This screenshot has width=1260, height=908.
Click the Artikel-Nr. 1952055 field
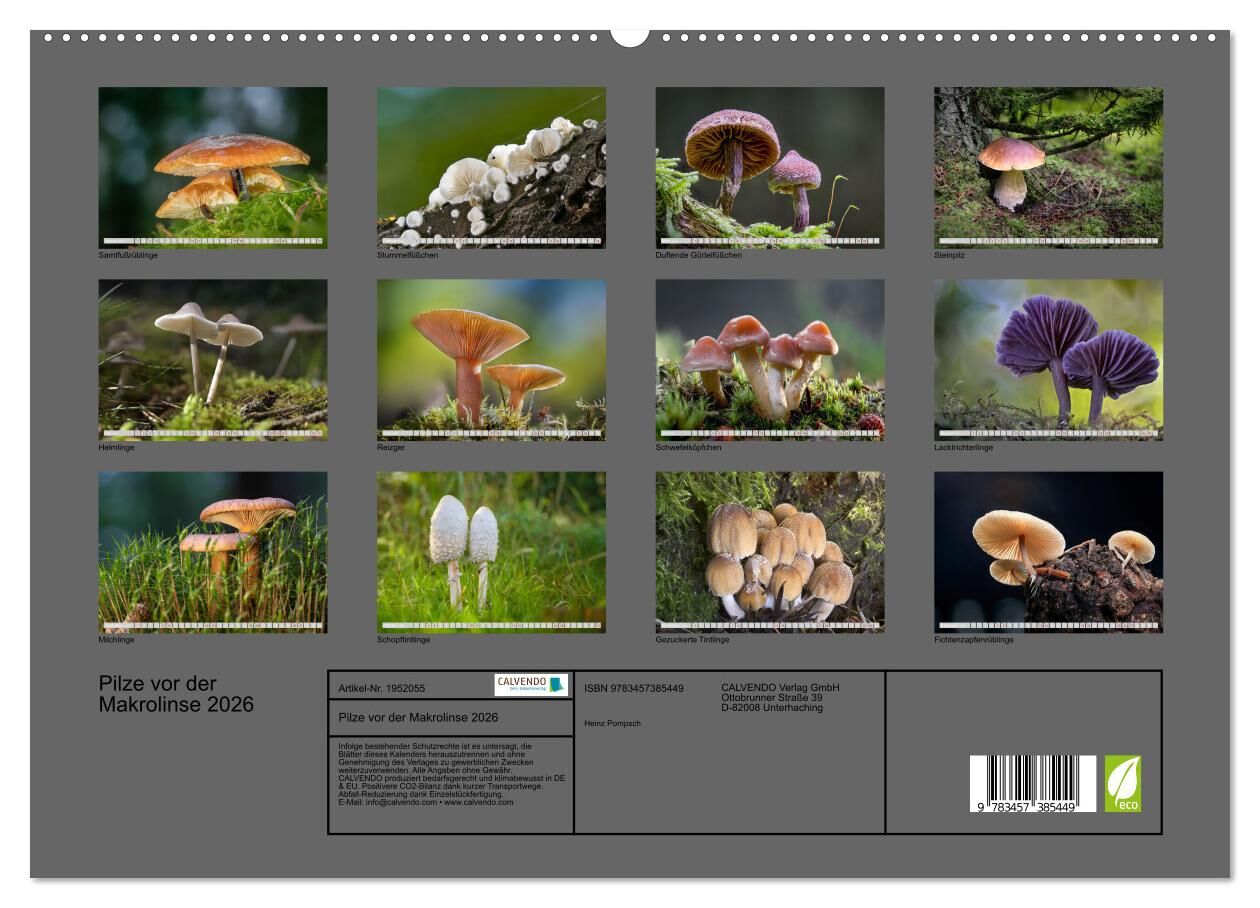coord(382,689)
